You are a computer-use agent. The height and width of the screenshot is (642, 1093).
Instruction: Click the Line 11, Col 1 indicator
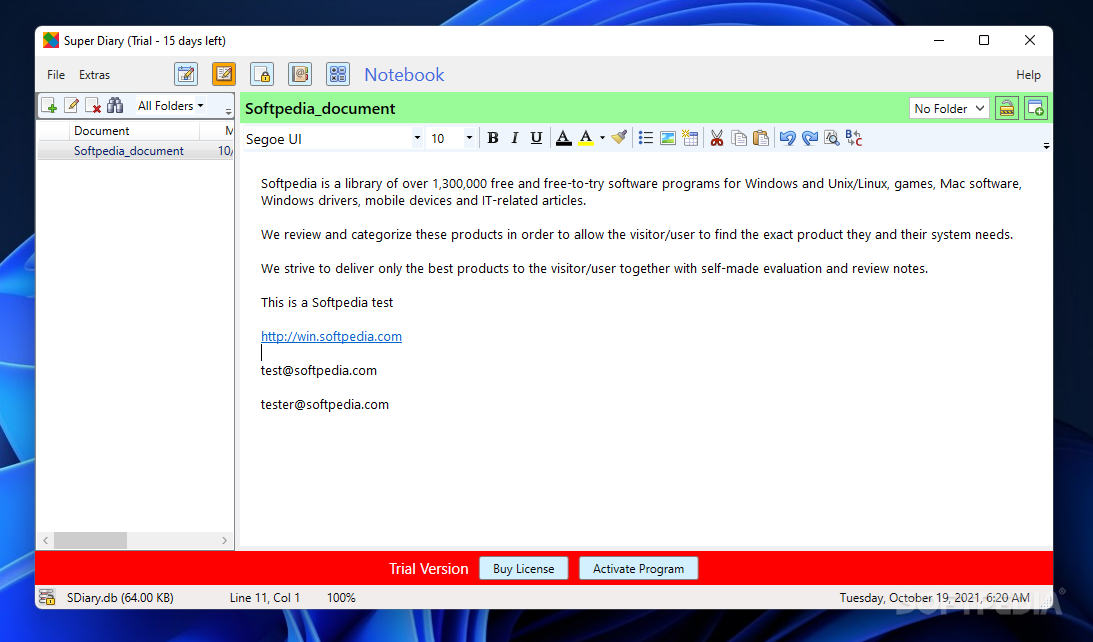tap(265, 597)
